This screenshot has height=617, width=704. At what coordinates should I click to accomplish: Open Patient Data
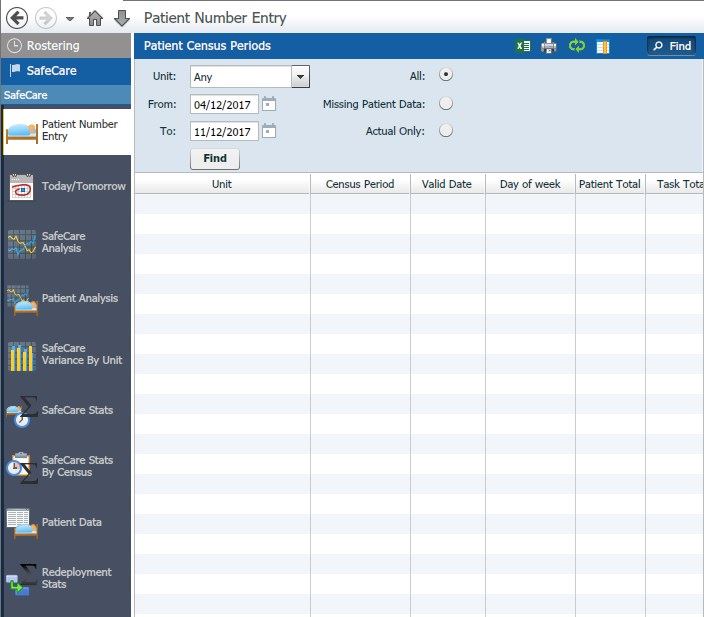pyautogui.click(x=67, y=523)
